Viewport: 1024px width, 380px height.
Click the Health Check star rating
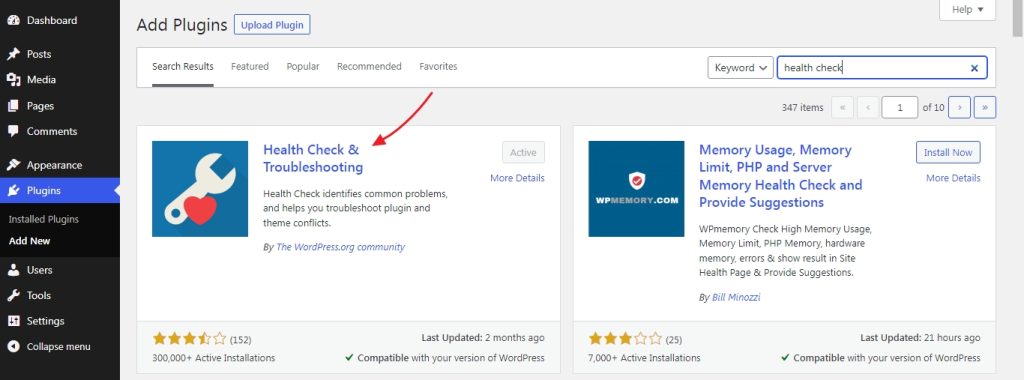[189, 339]
